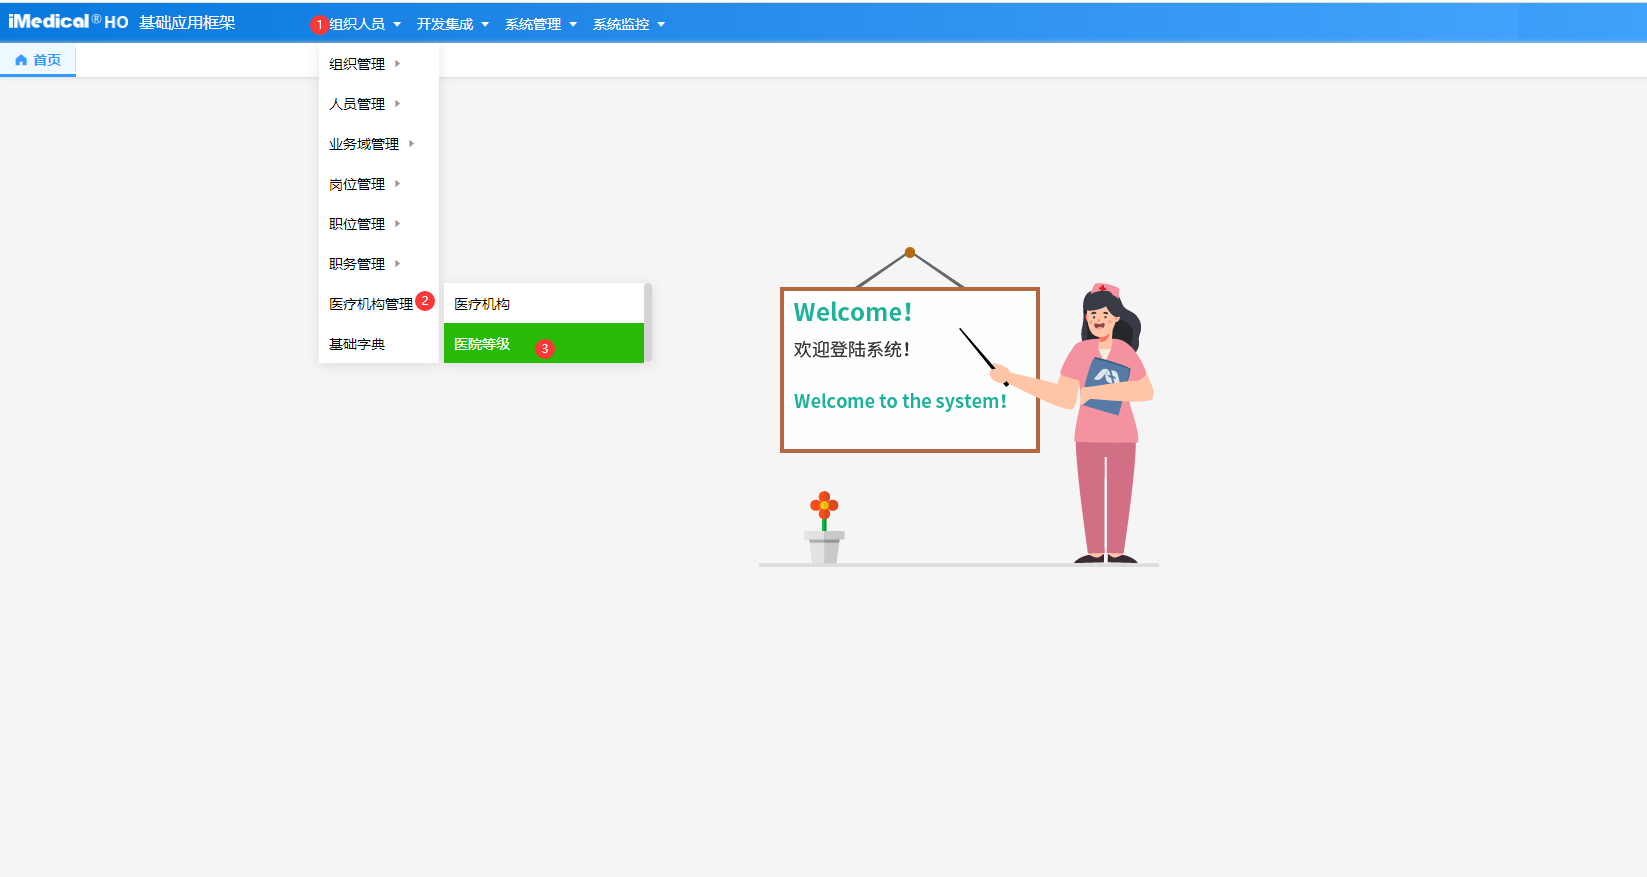This screenshot has width=1647, height=877.
Task: Expand the 职务管理 submenu
Action: coord(358,264)
